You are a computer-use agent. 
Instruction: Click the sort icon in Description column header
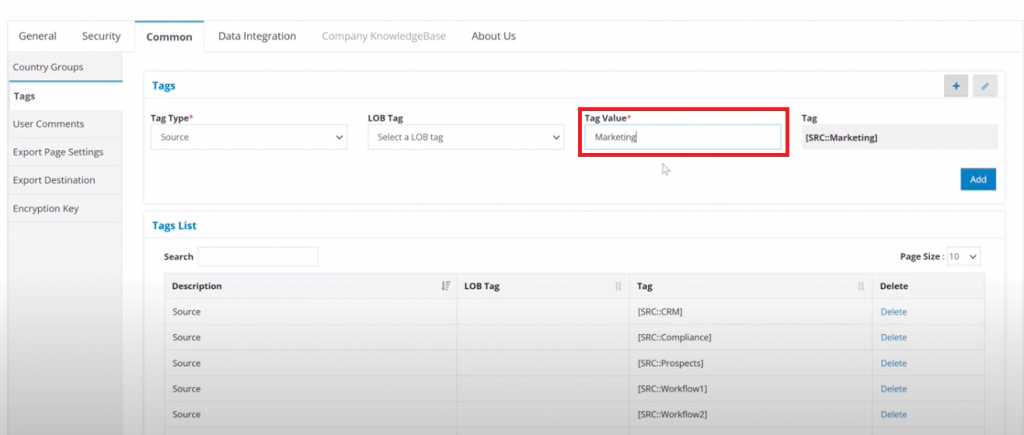click(445, 286)
